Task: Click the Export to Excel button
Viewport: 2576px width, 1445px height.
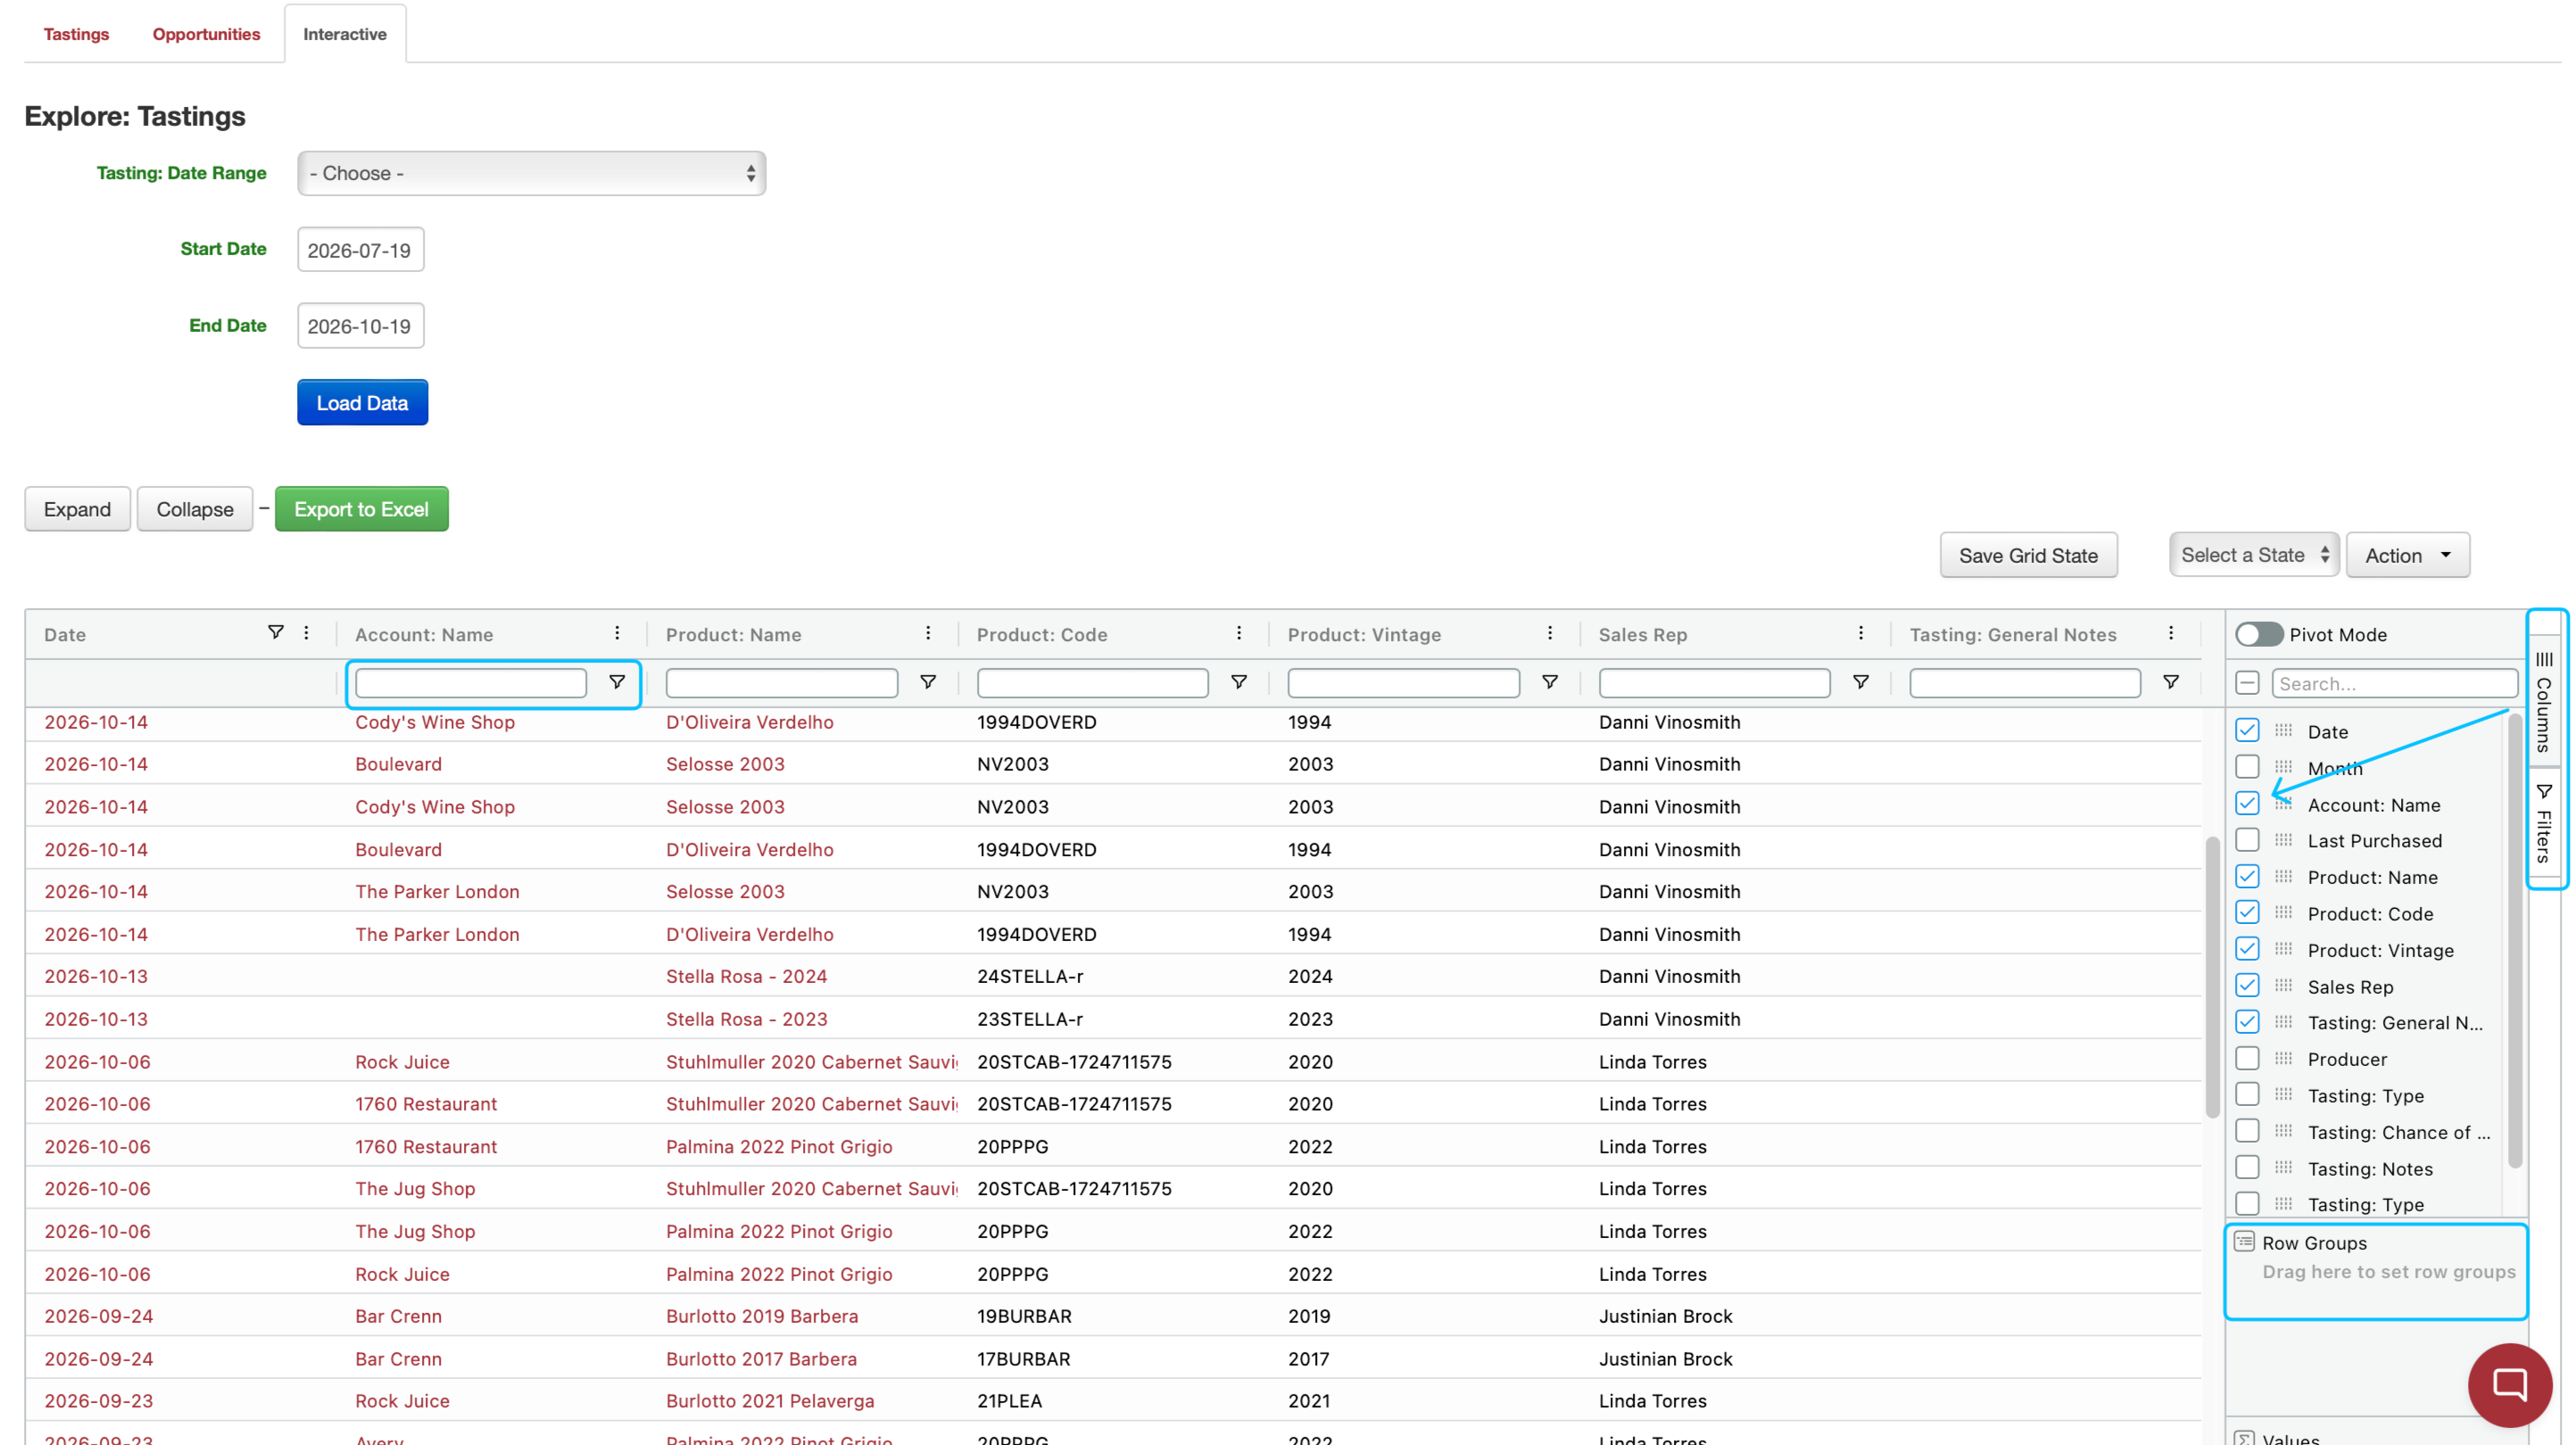Action: tap(361, 509)
